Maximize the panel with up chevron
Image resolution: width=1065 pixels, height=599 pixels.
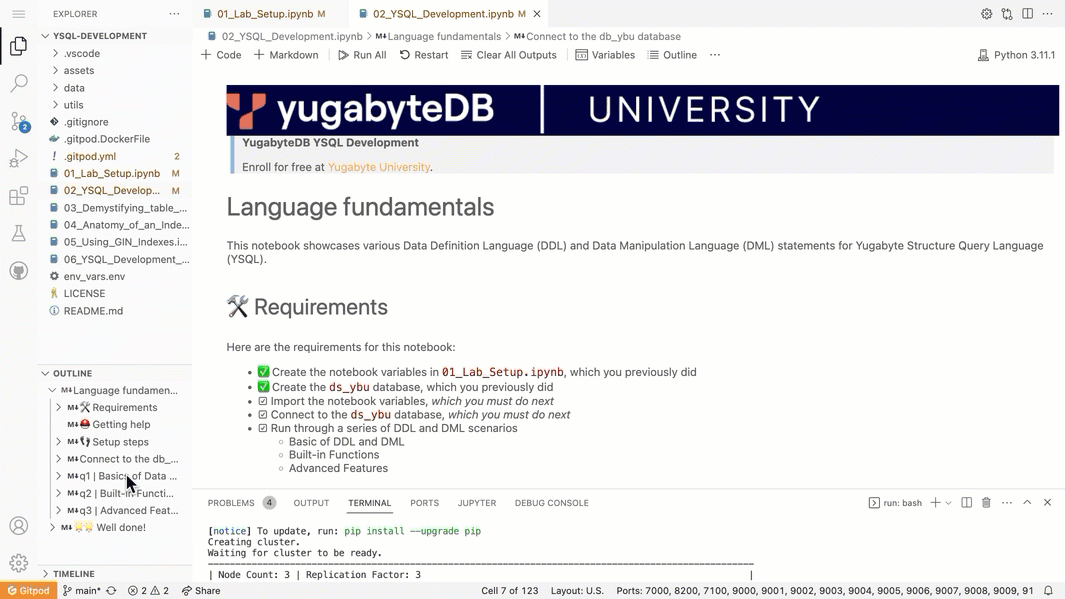[x=1027, y=503]
